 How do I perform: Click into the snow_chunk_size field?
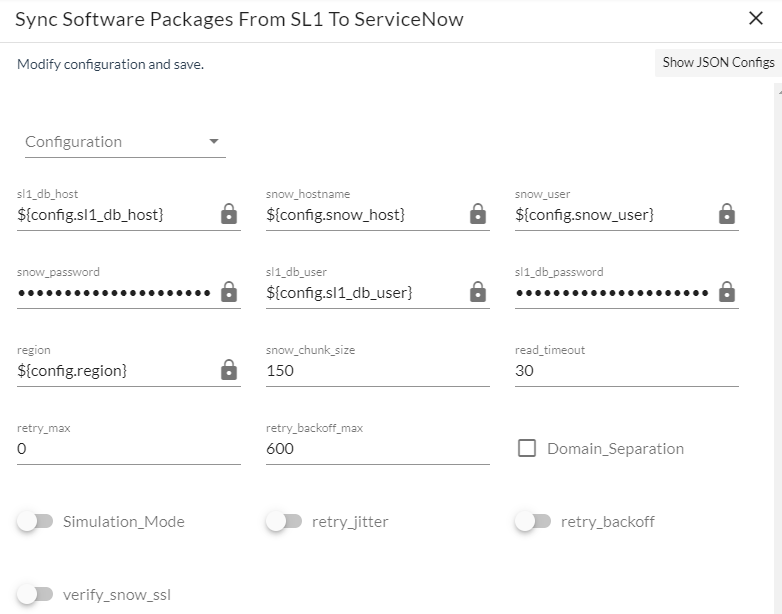pos(376,370)
